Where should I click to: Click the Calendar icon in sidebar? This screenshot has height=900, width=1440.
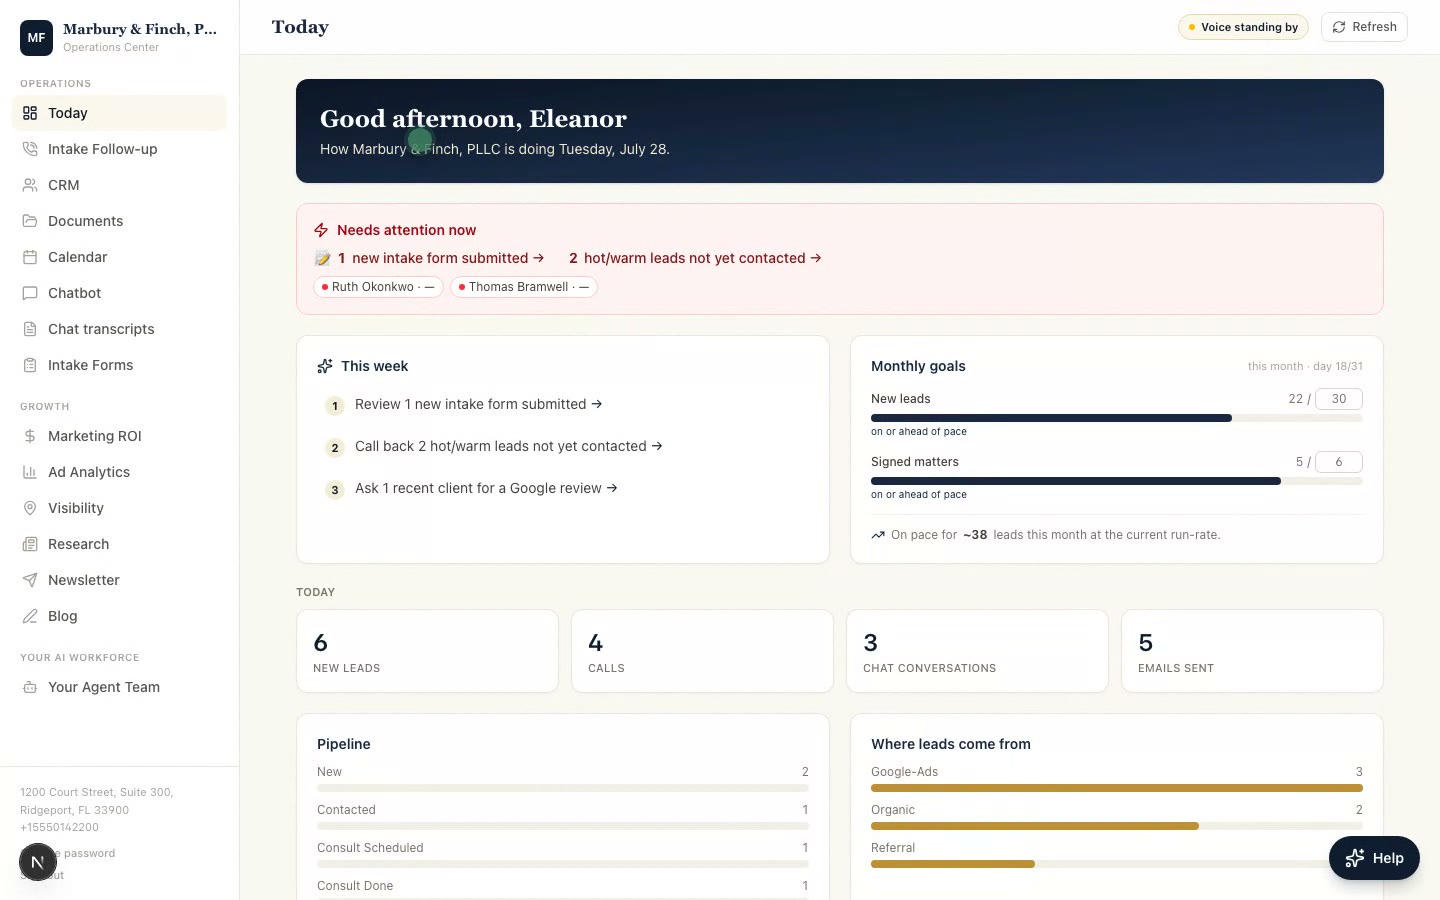tap(30, 257)
